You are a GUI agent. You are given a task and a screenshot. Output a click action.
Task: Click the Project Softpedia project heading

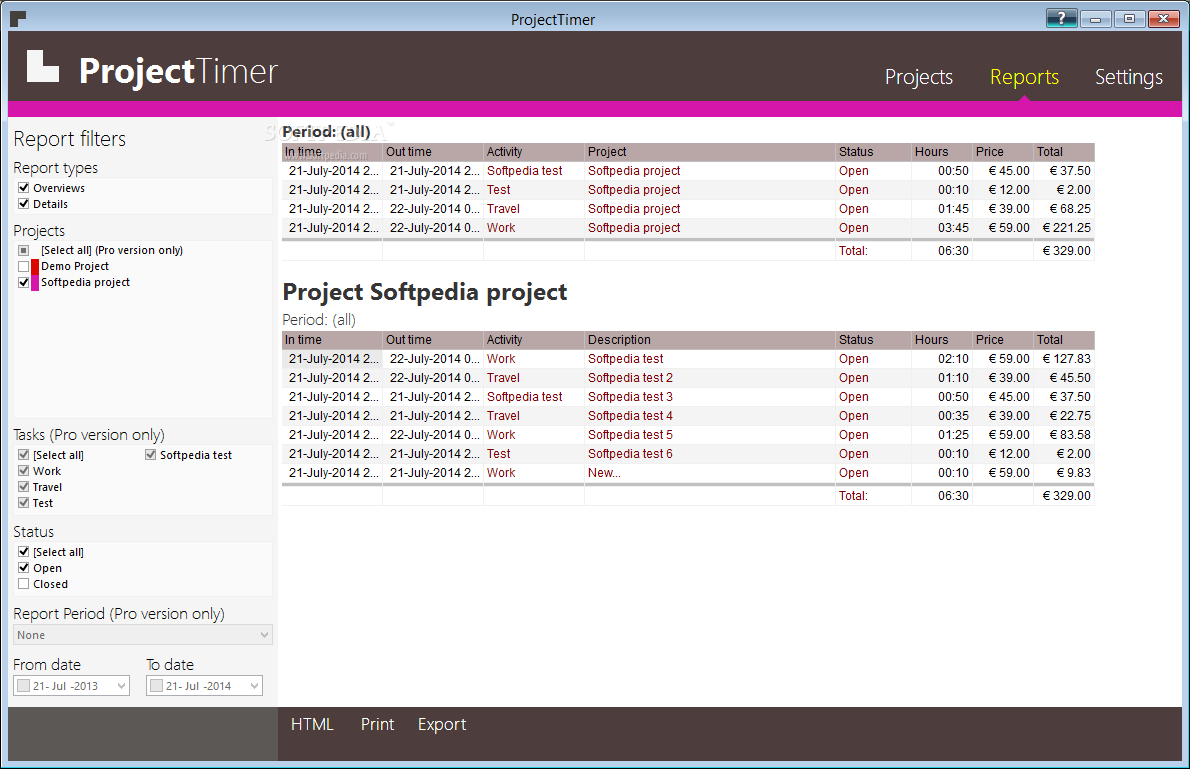[425, 292]
